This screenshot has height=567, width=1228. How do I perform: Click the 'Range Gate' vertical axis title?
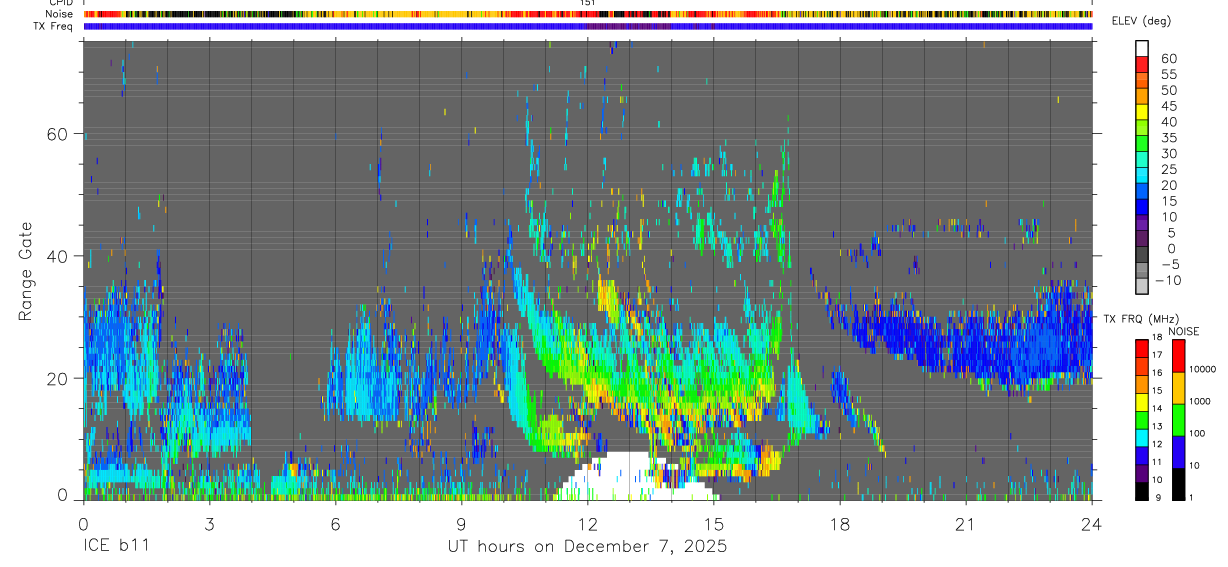[x=26, y=272]
